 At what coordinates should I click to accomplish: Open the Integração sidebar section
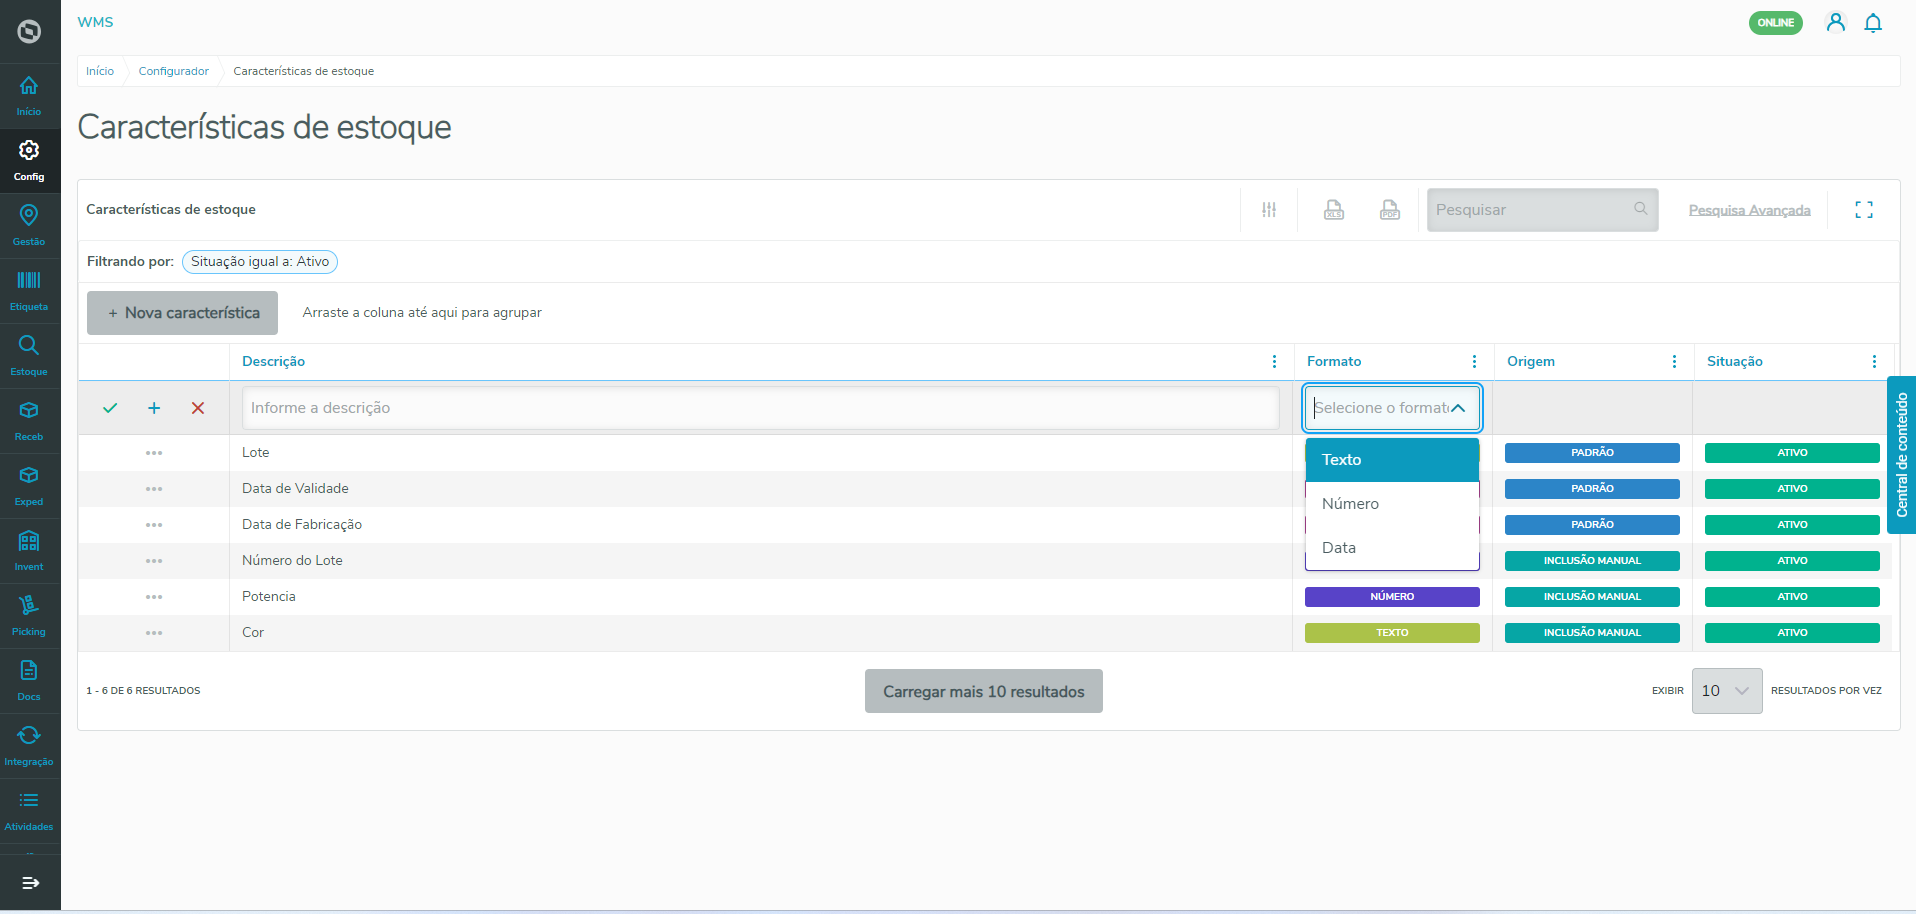pyautogui.click(x=29, y=746)
